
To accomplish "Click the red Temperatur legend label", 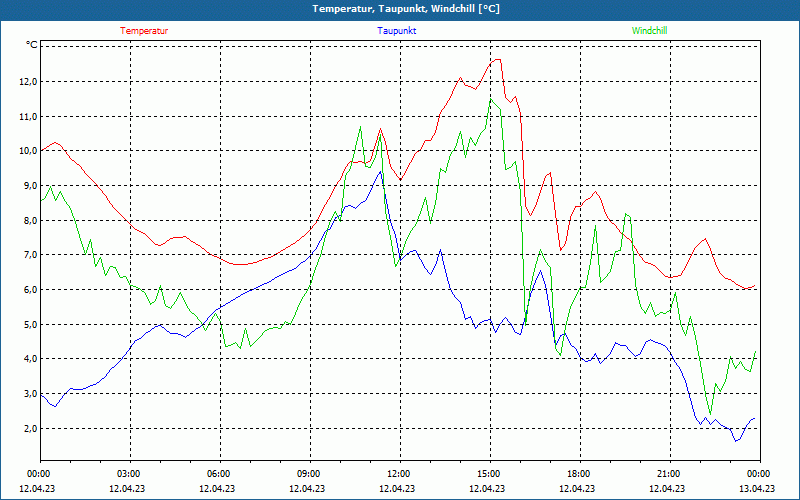I will pyautogui.click(x=144, y=31).
